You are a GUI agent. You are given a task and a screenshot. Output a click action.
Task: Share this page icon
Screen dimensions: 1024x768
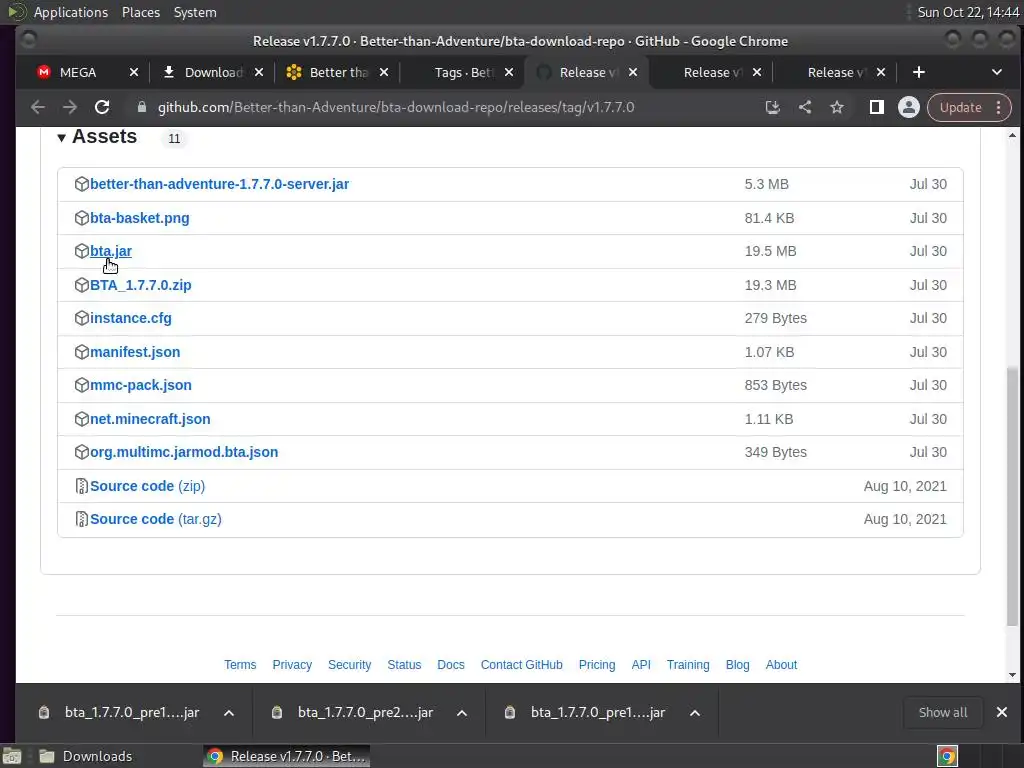pos(805,107)
